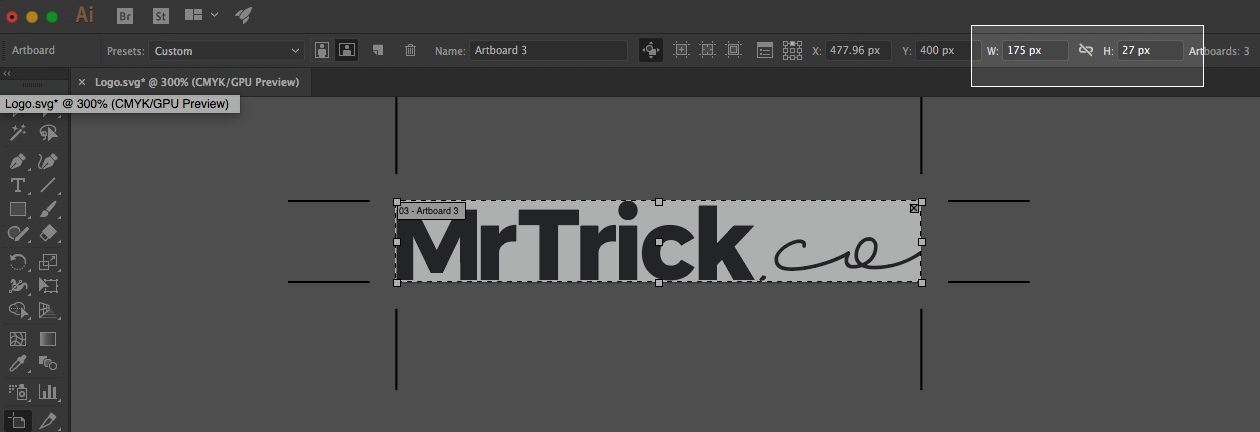This screenshot has height=432, width=1260.
Task: Set artboard to Portrait orientation
Action: pos(322,50)
